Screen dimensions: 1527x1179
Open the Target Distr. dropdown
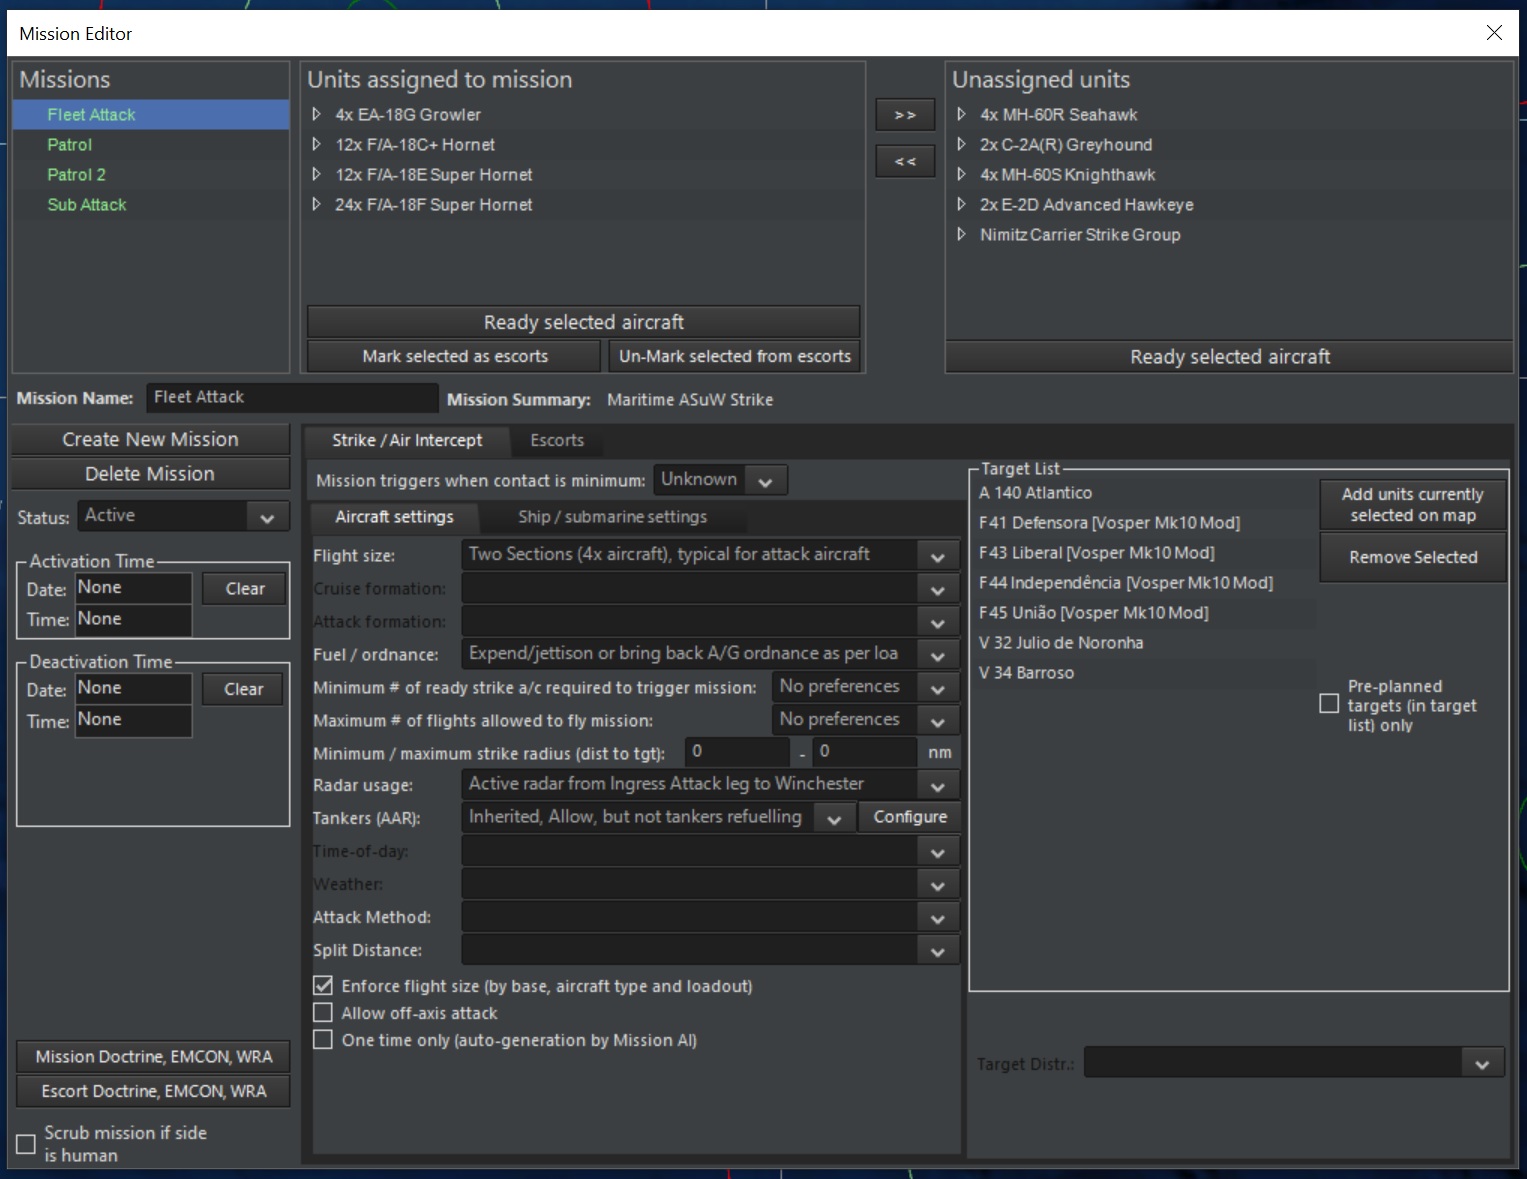(x=1294, y=1063)
